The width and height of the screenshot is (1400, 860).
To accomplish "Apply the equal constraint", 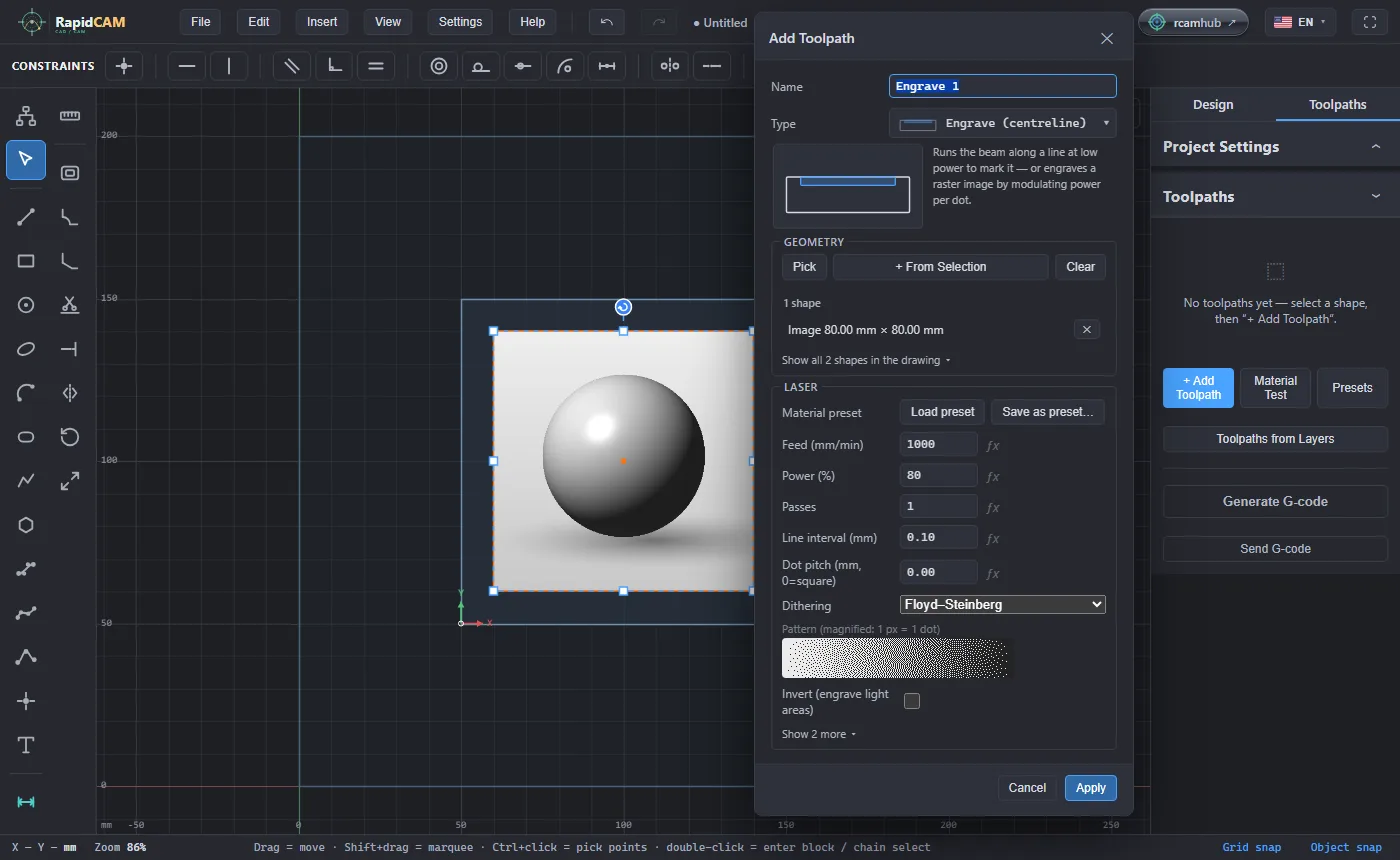I will (x=376, y=66).
